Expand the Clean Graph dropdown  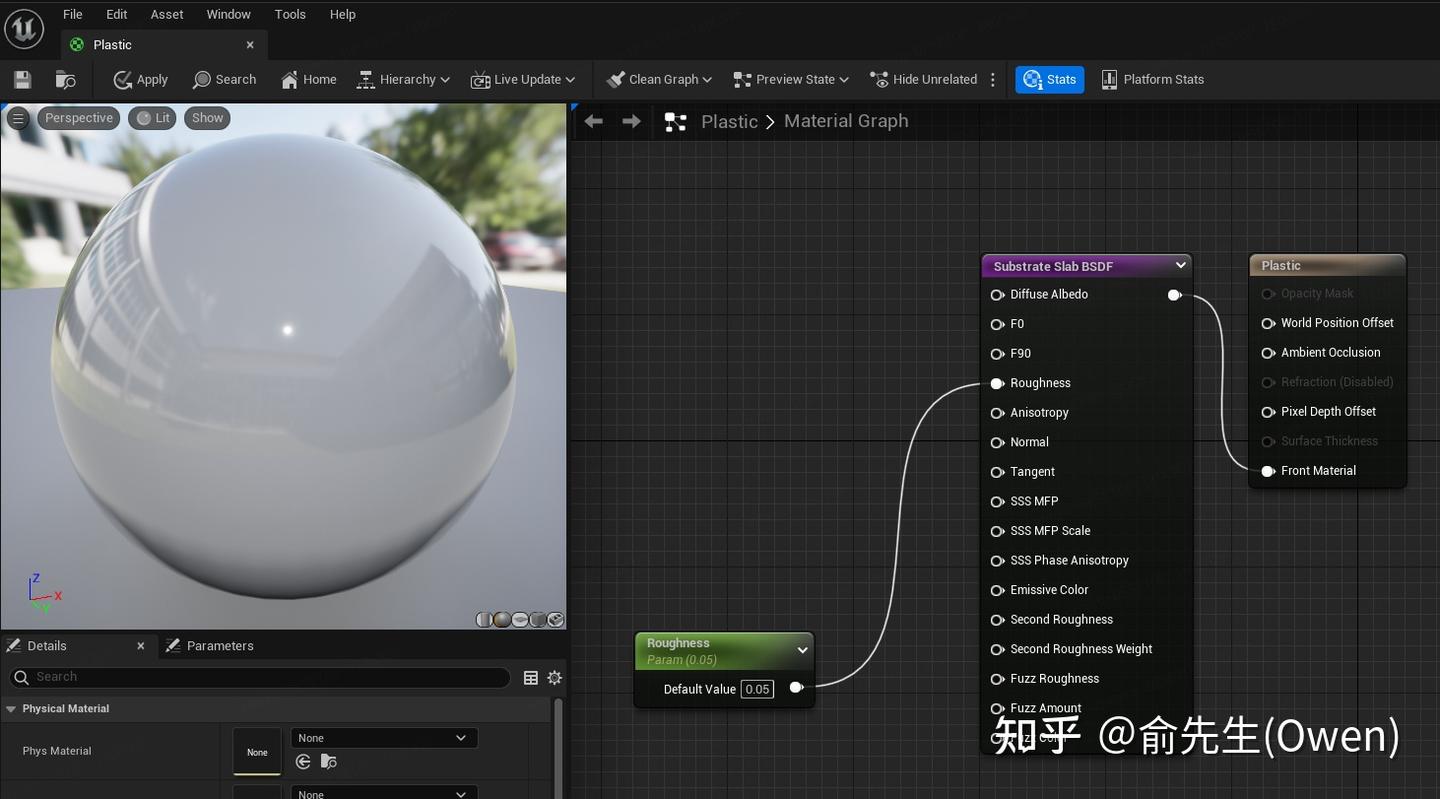click(658, 80)
